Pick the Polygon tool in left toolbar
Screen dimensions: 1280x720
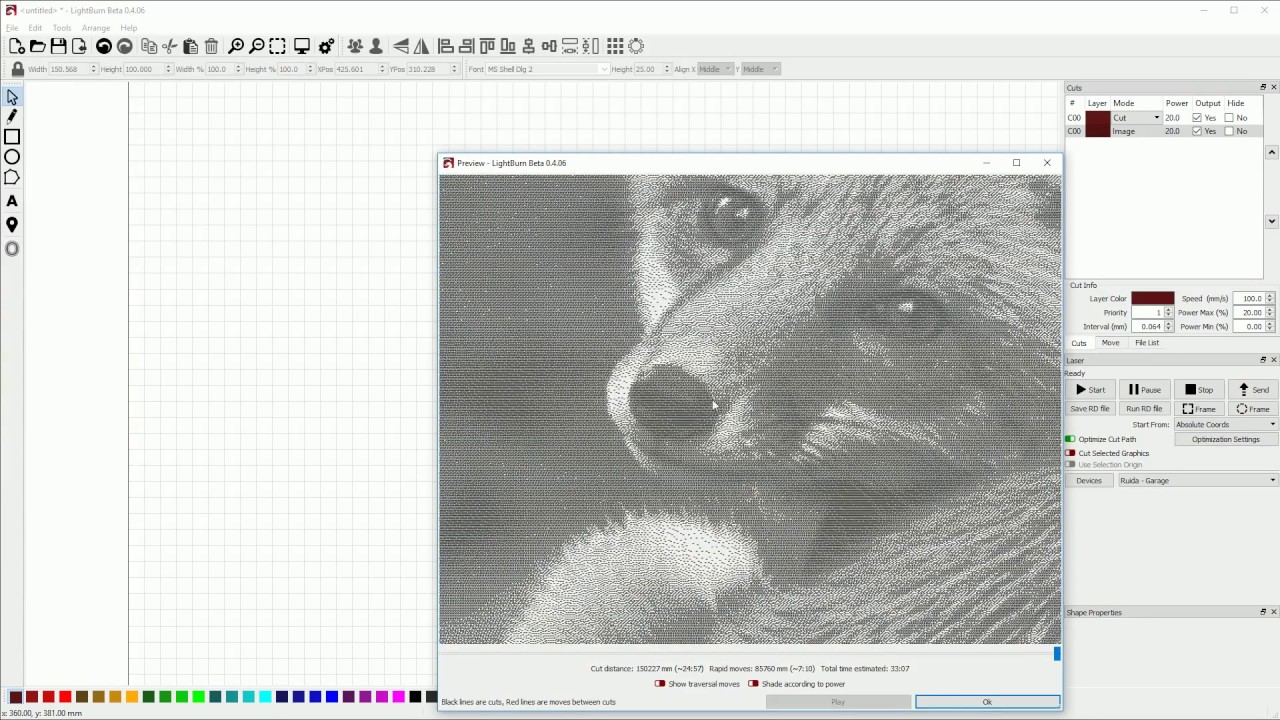12,177
